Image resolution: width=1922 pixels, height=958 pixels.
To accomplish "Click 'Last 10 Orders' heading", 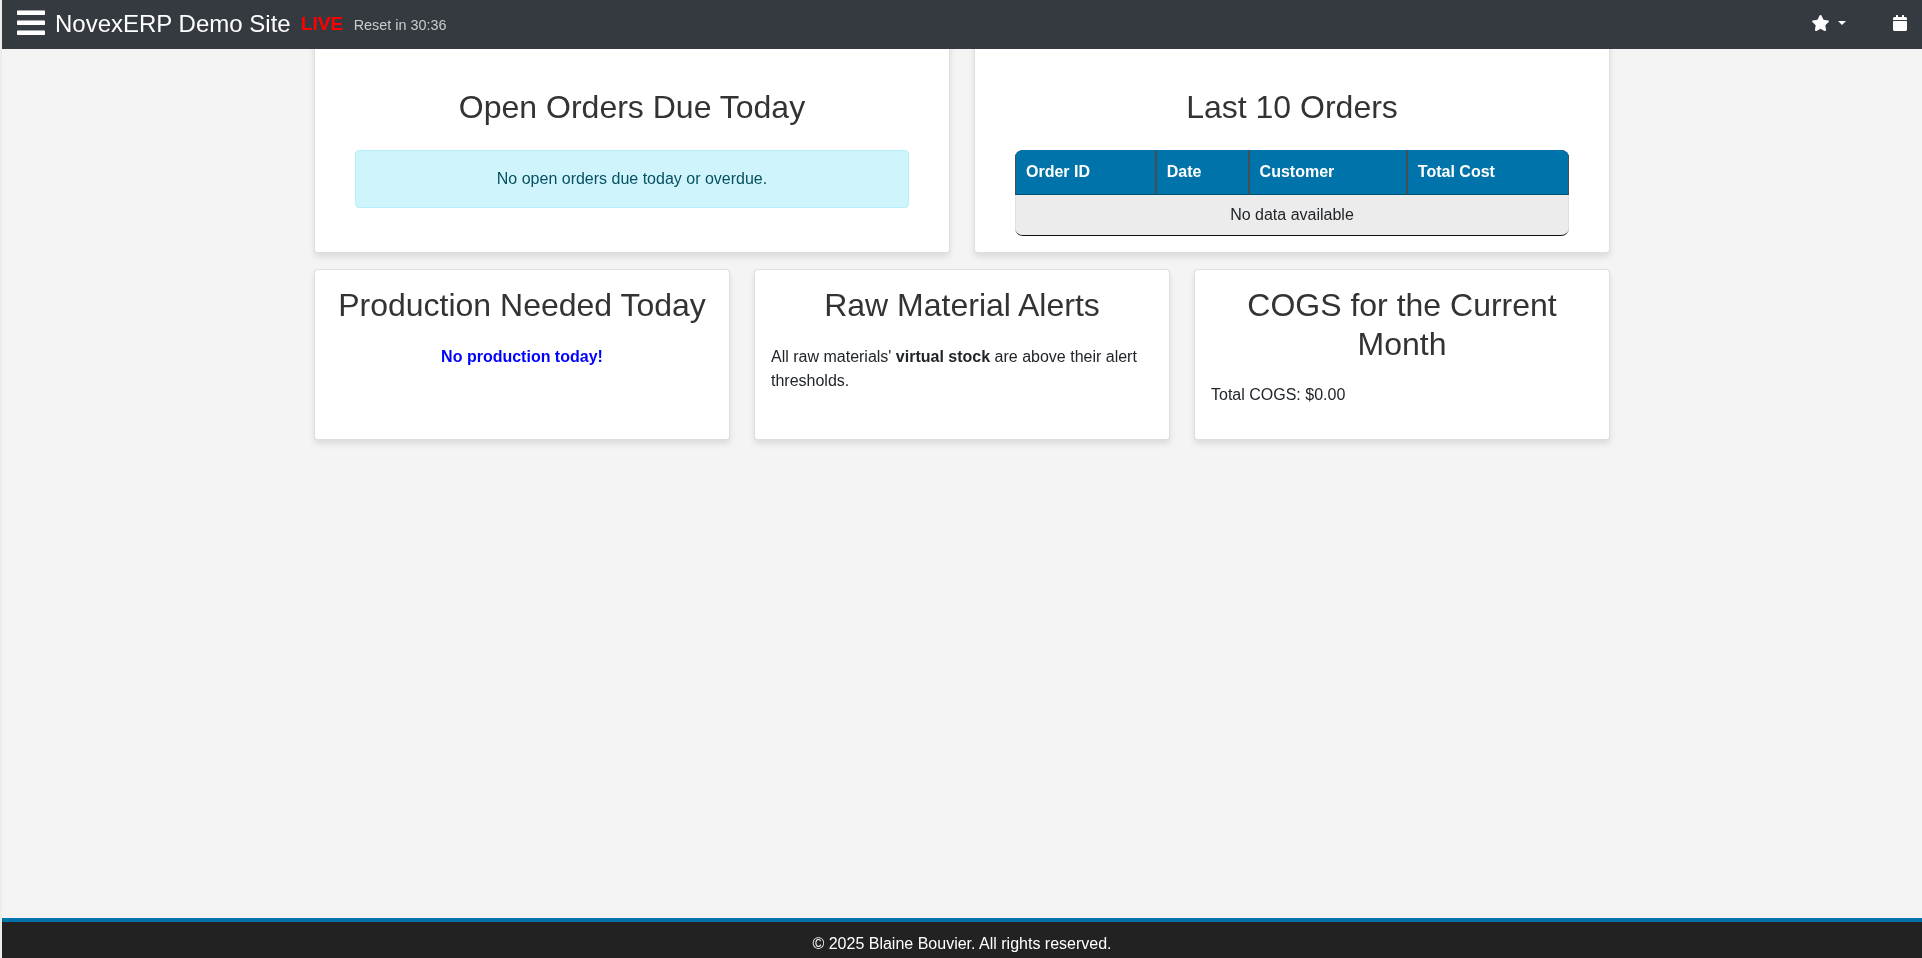I will coord(1292,107).
